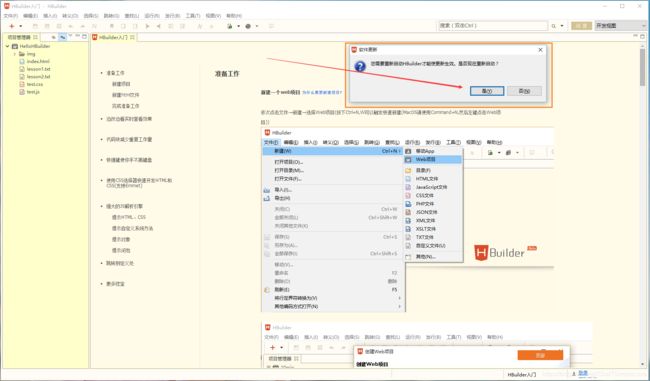Maximize the editor area
The image size is (650, 381).
(x=643, y=36)
